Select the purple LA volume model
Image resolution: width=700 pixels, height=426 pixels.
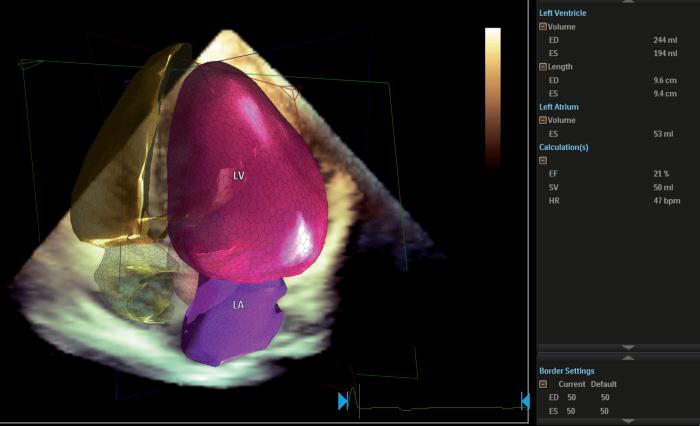pos(232,322)
